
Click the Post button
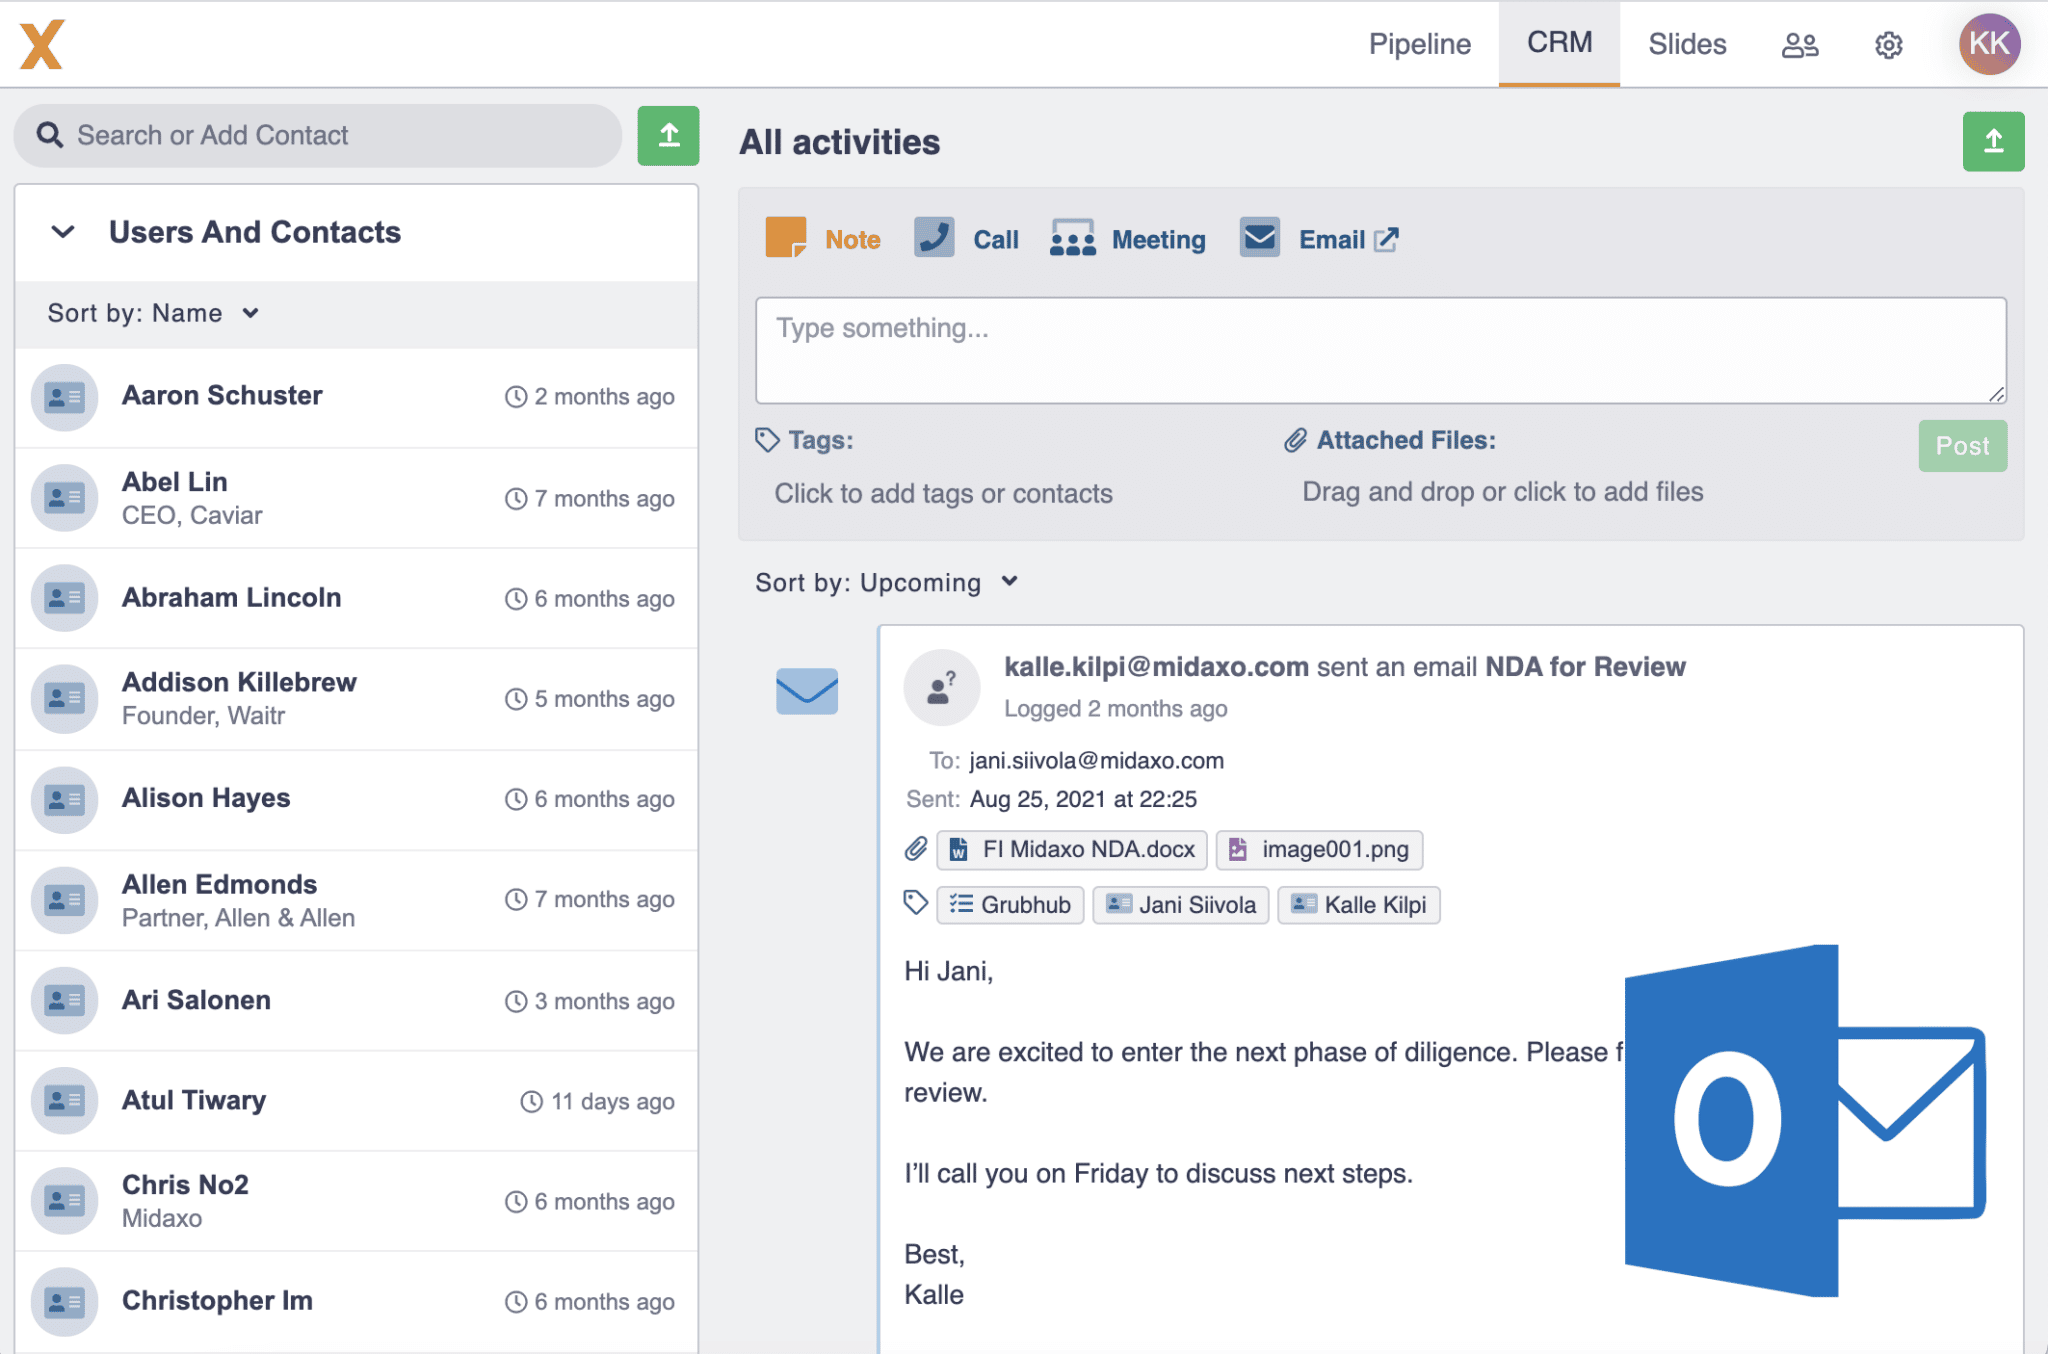click(1962, 446)
